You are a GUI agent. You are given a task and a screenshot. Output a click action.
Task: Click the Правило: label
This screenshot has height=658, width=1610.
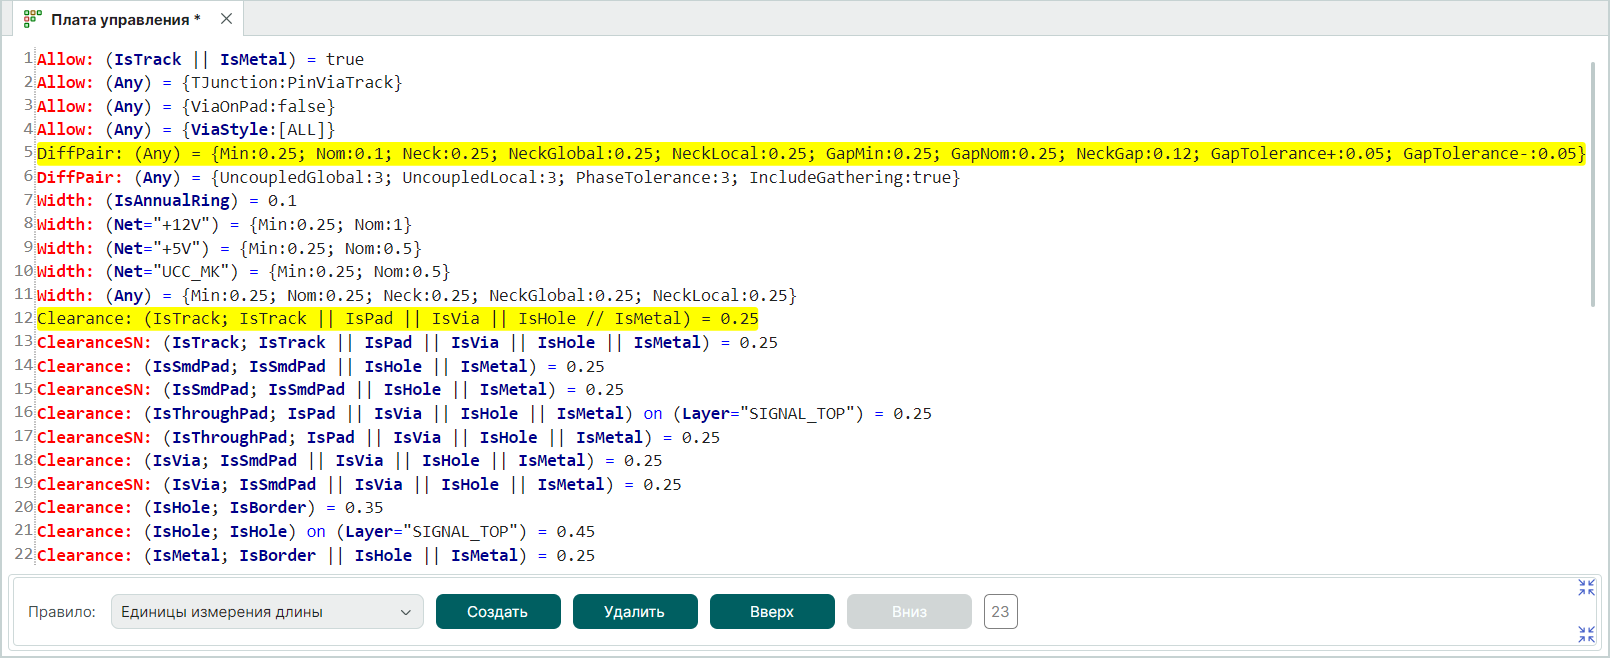pos(62,612)
